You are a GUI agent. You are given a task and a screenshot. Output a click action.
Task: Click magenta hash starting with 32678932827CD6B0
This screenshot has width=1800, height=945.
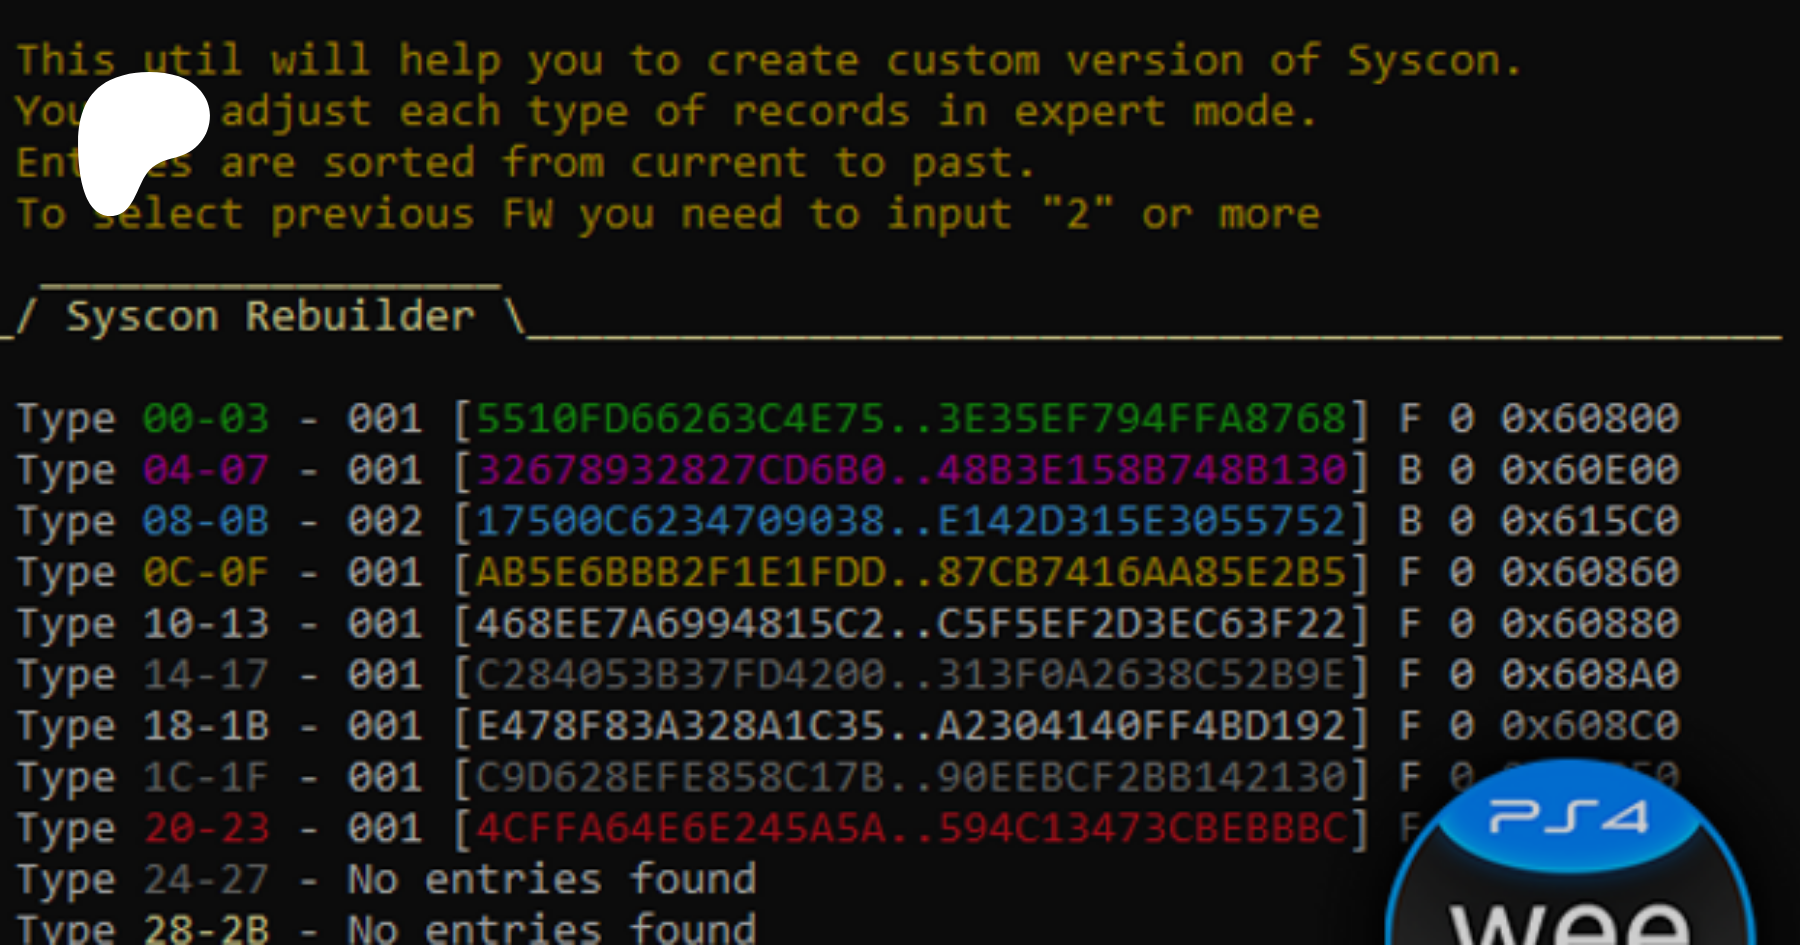click(910, 470)
